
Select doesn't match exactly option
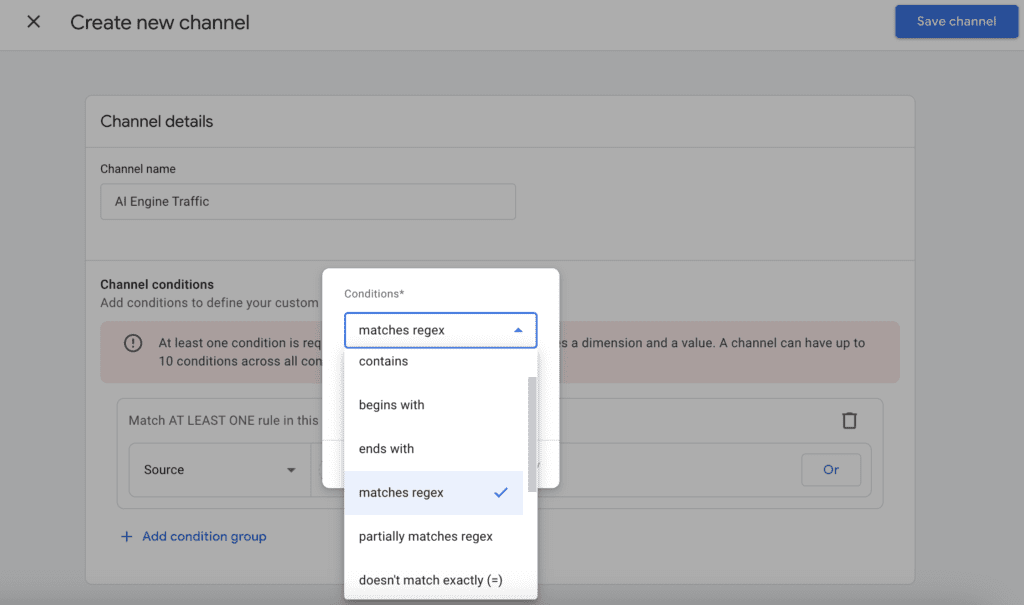coord(430,580)
